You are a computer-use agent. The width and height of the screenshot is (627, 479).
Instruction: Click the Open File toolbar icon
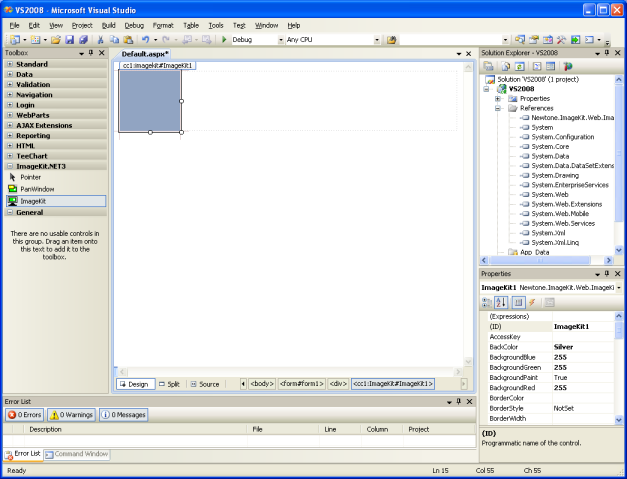[x=56, y=40]
